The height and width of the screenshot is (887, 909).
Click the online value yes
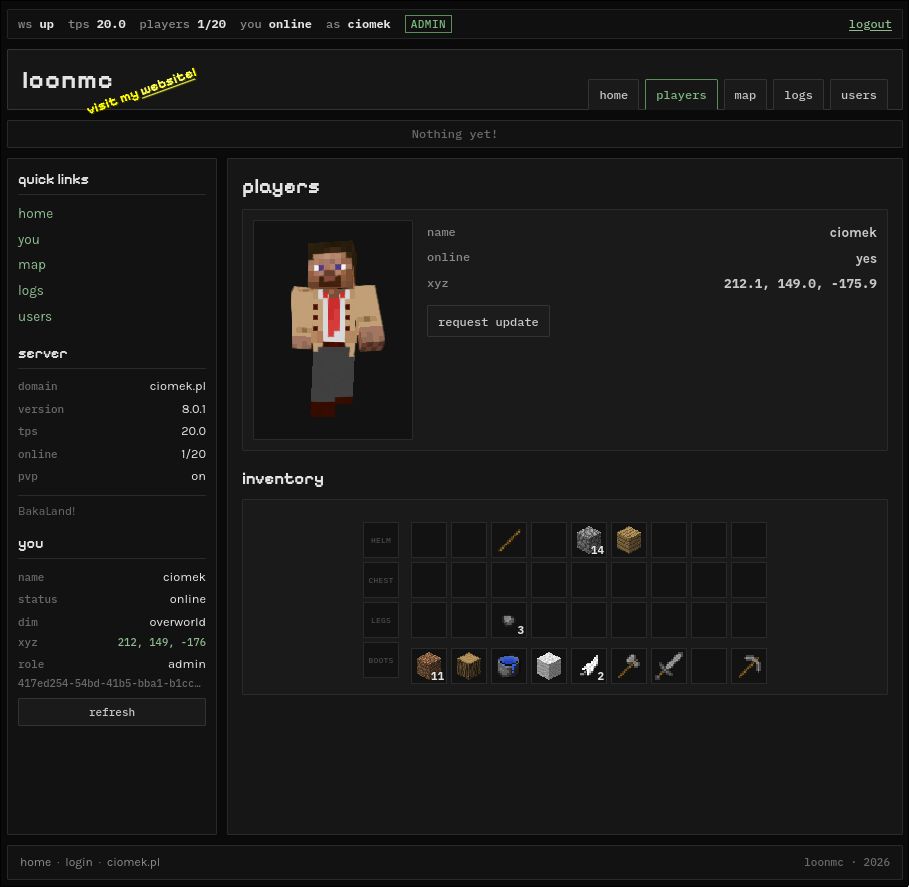866,259
